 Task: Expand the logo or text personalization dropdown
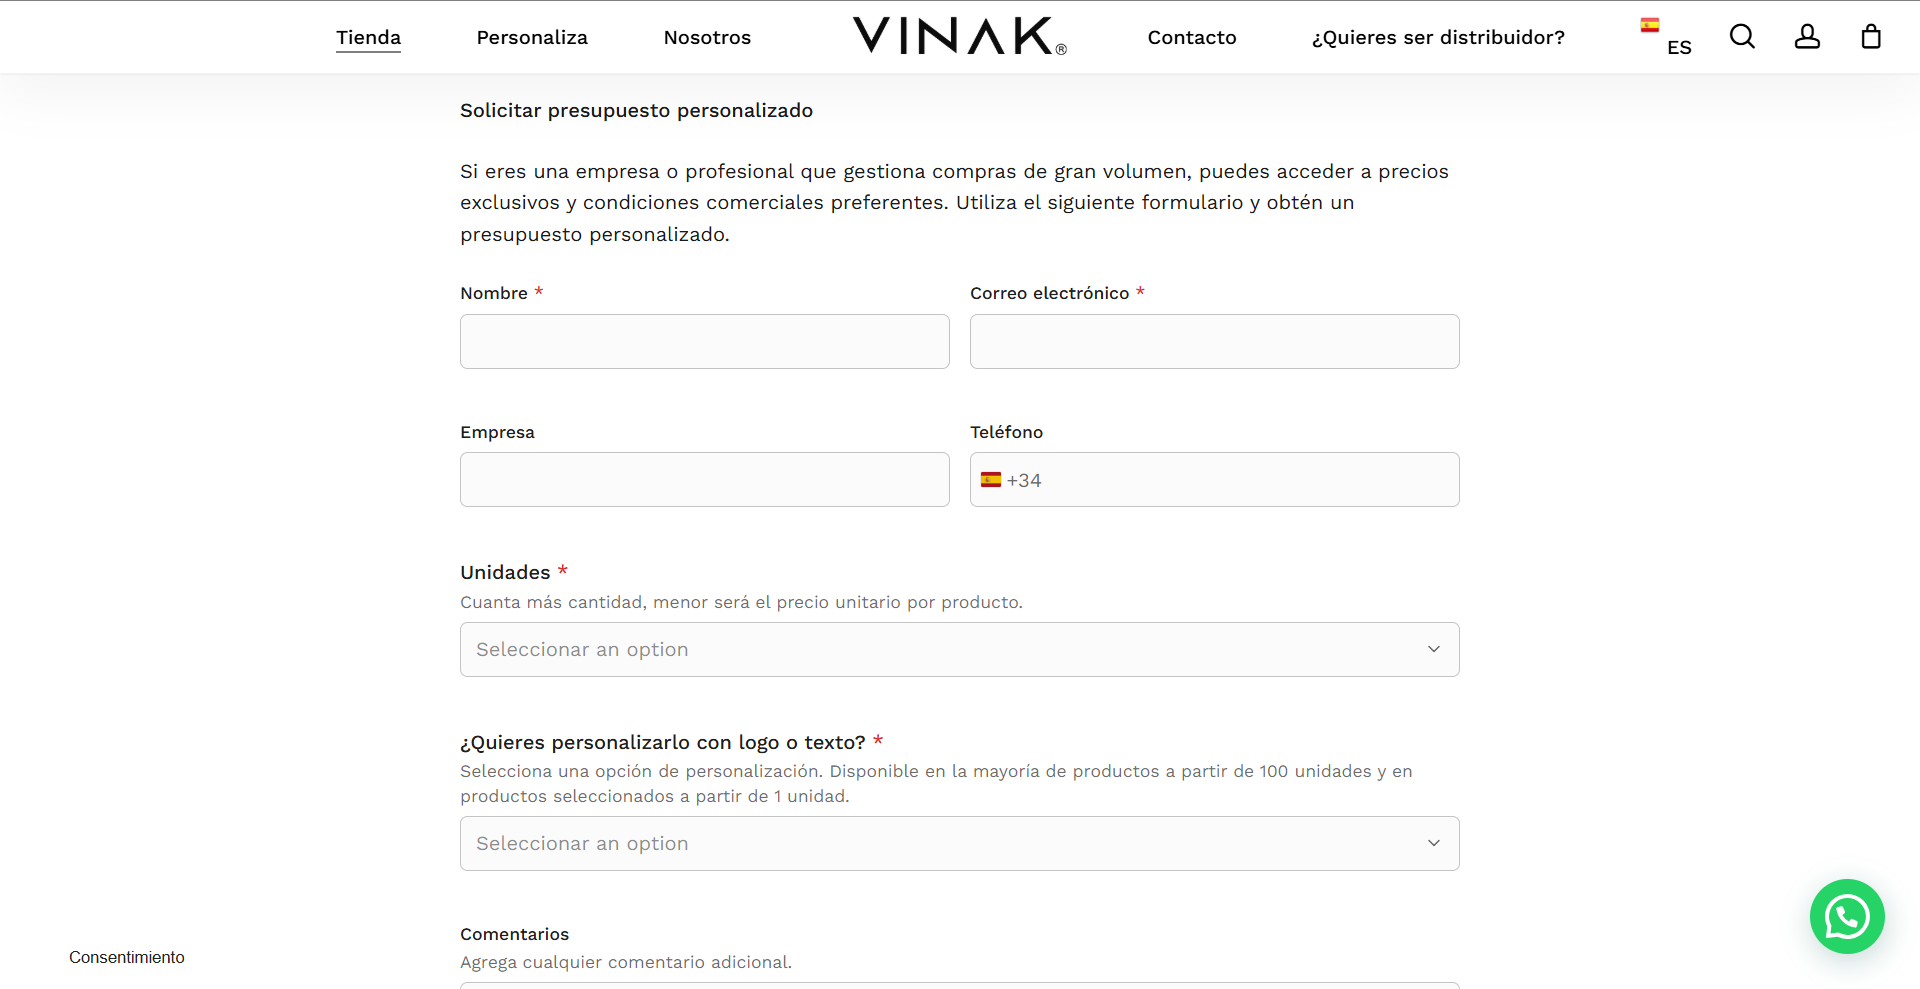[960, 844]
